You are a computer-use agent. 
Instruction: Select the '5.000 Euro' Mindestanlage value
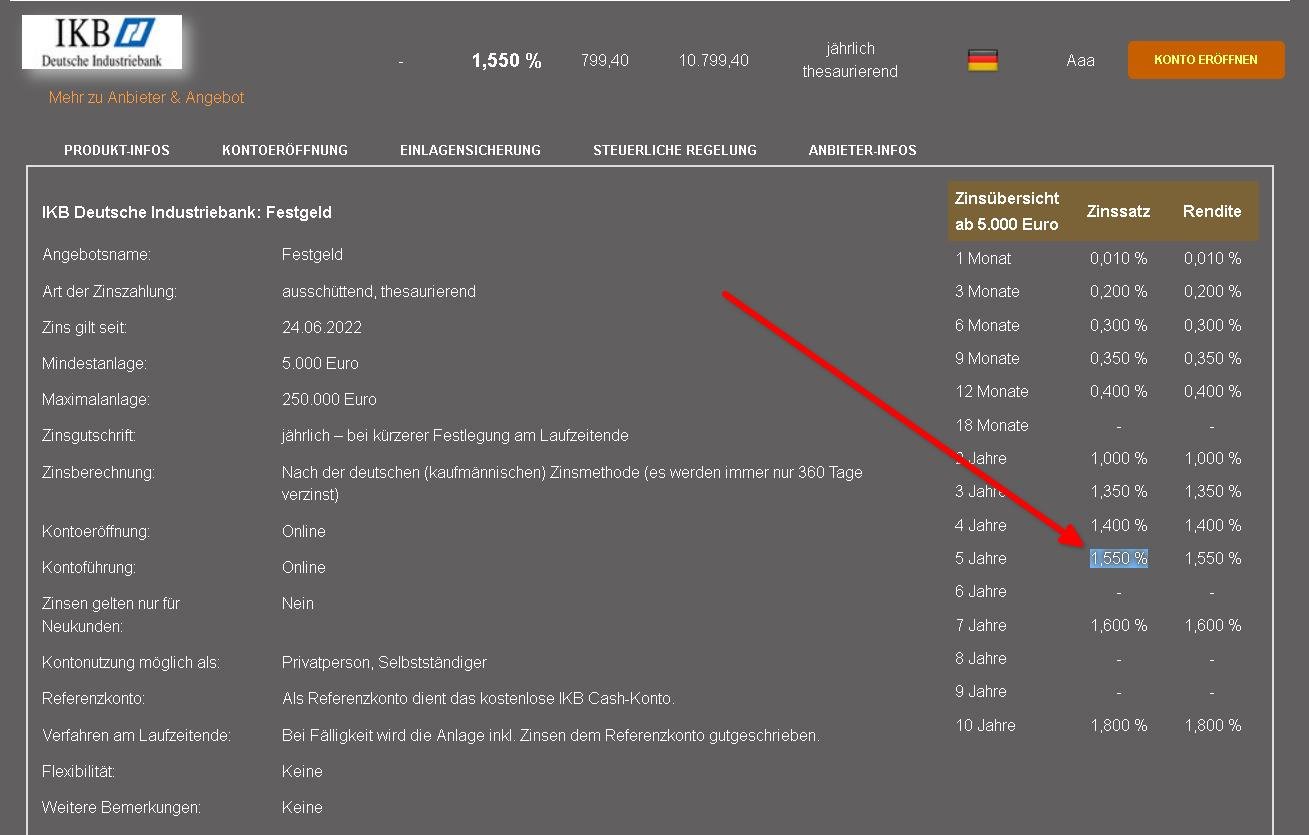[x=320, y=364]
